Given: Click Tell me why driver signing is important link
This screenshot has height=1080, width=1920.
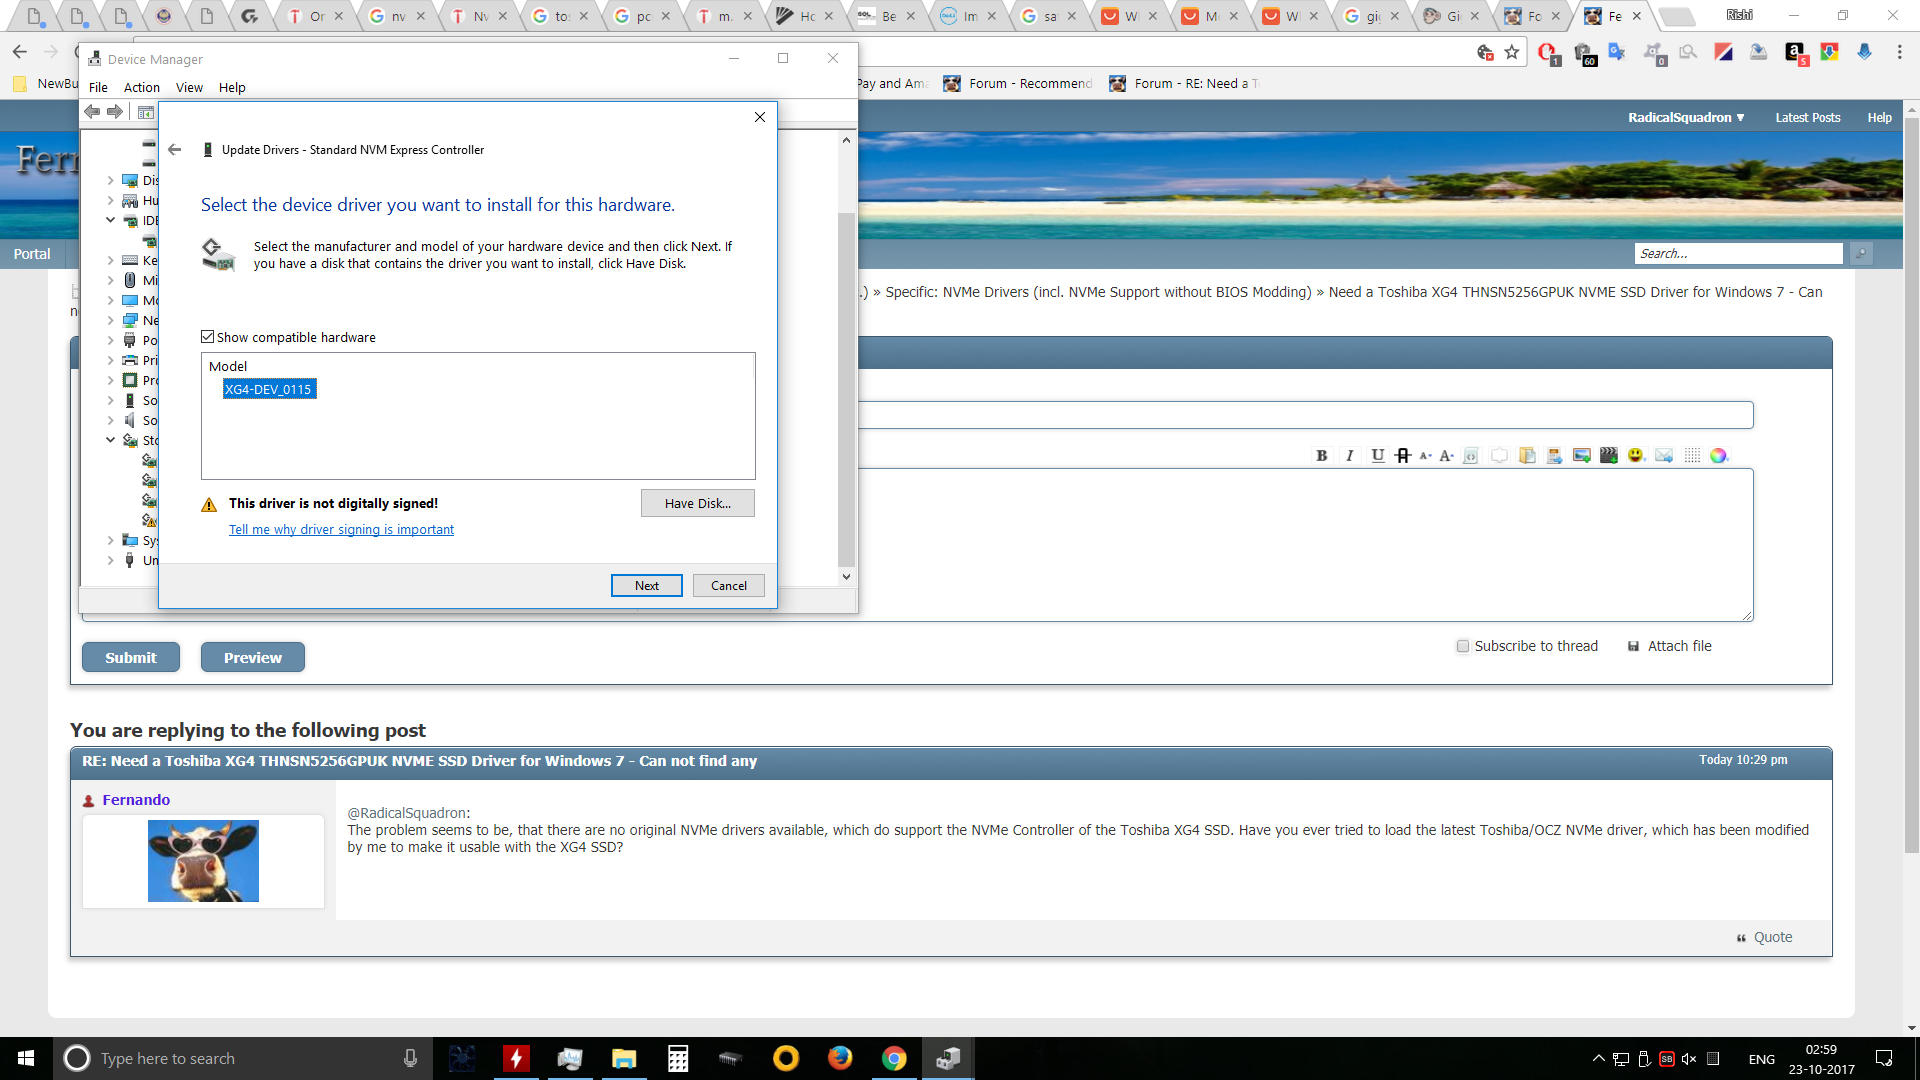Looking at the screenshot, I should pos(342,529).
